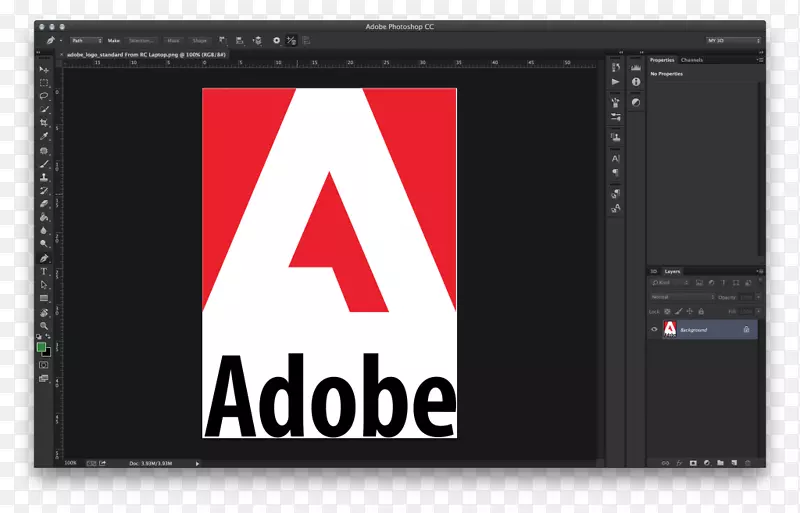Click the Make Shape button

click(199, 40)
